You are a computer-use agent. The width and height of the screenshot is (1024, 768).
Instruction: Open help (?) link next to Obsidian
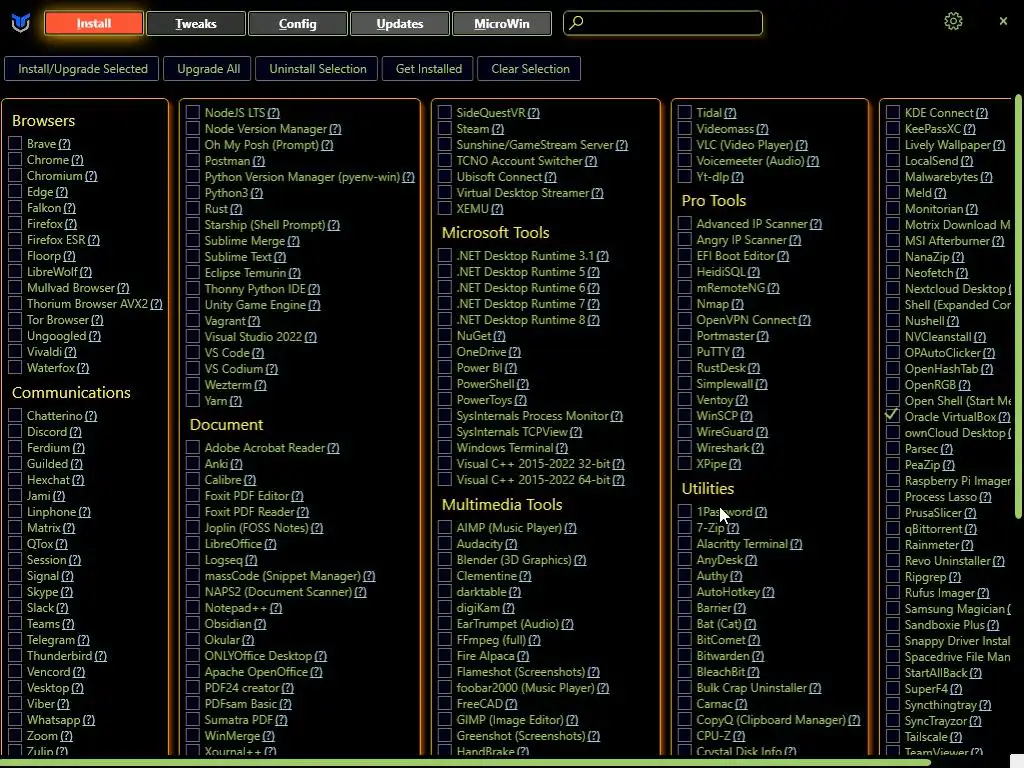pos(260,624)
